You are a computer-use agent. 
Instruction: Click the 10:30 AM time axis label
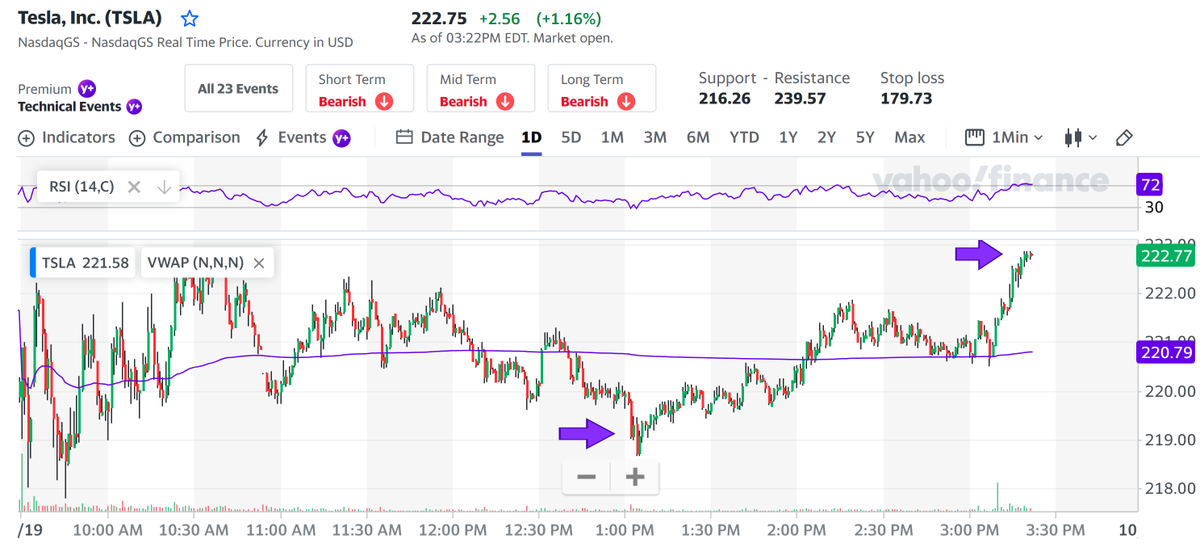tap(195, 529)
